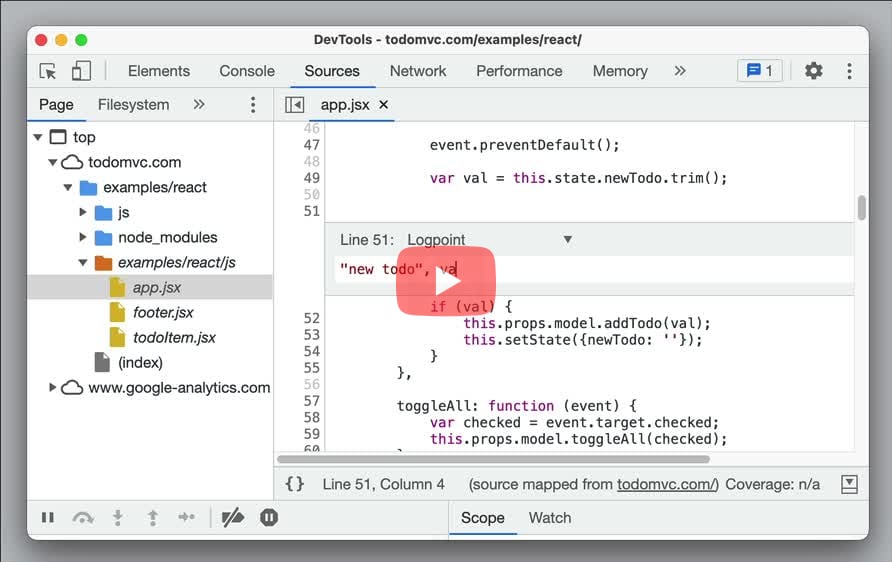The image size is (892, 562).
Task: Click the 'this.props.model.addTodo(val);' code line
Action: point(587,324)
